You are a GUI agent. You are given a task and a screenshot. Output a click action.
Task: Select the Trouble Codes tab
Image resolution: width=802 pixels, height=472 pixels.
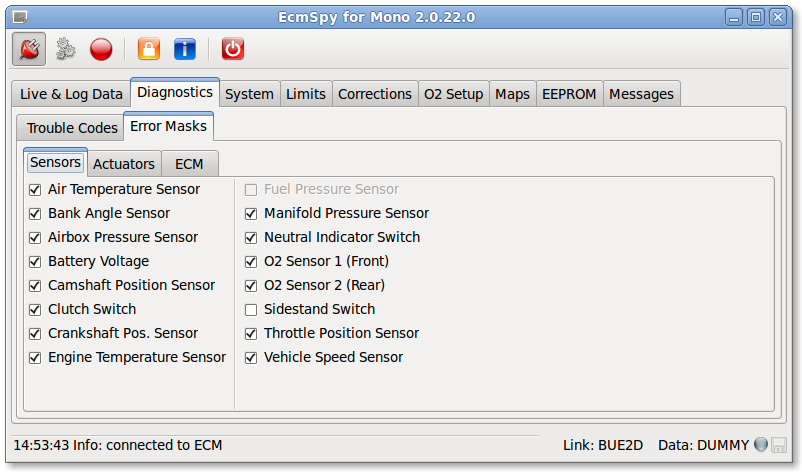tap(72, 128)
